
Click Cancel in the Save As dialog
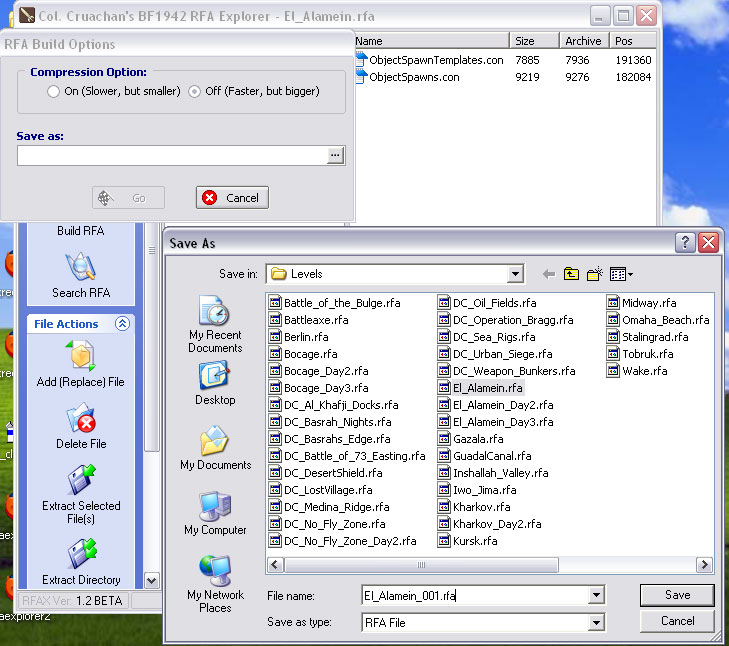[x=677, y=621]
